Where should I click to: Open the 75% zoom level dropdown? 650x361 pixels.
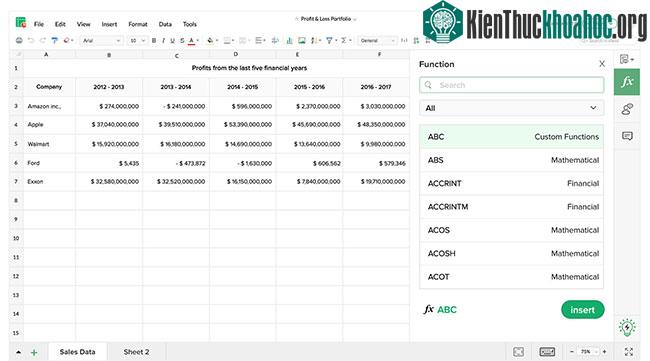pos(588,352)
